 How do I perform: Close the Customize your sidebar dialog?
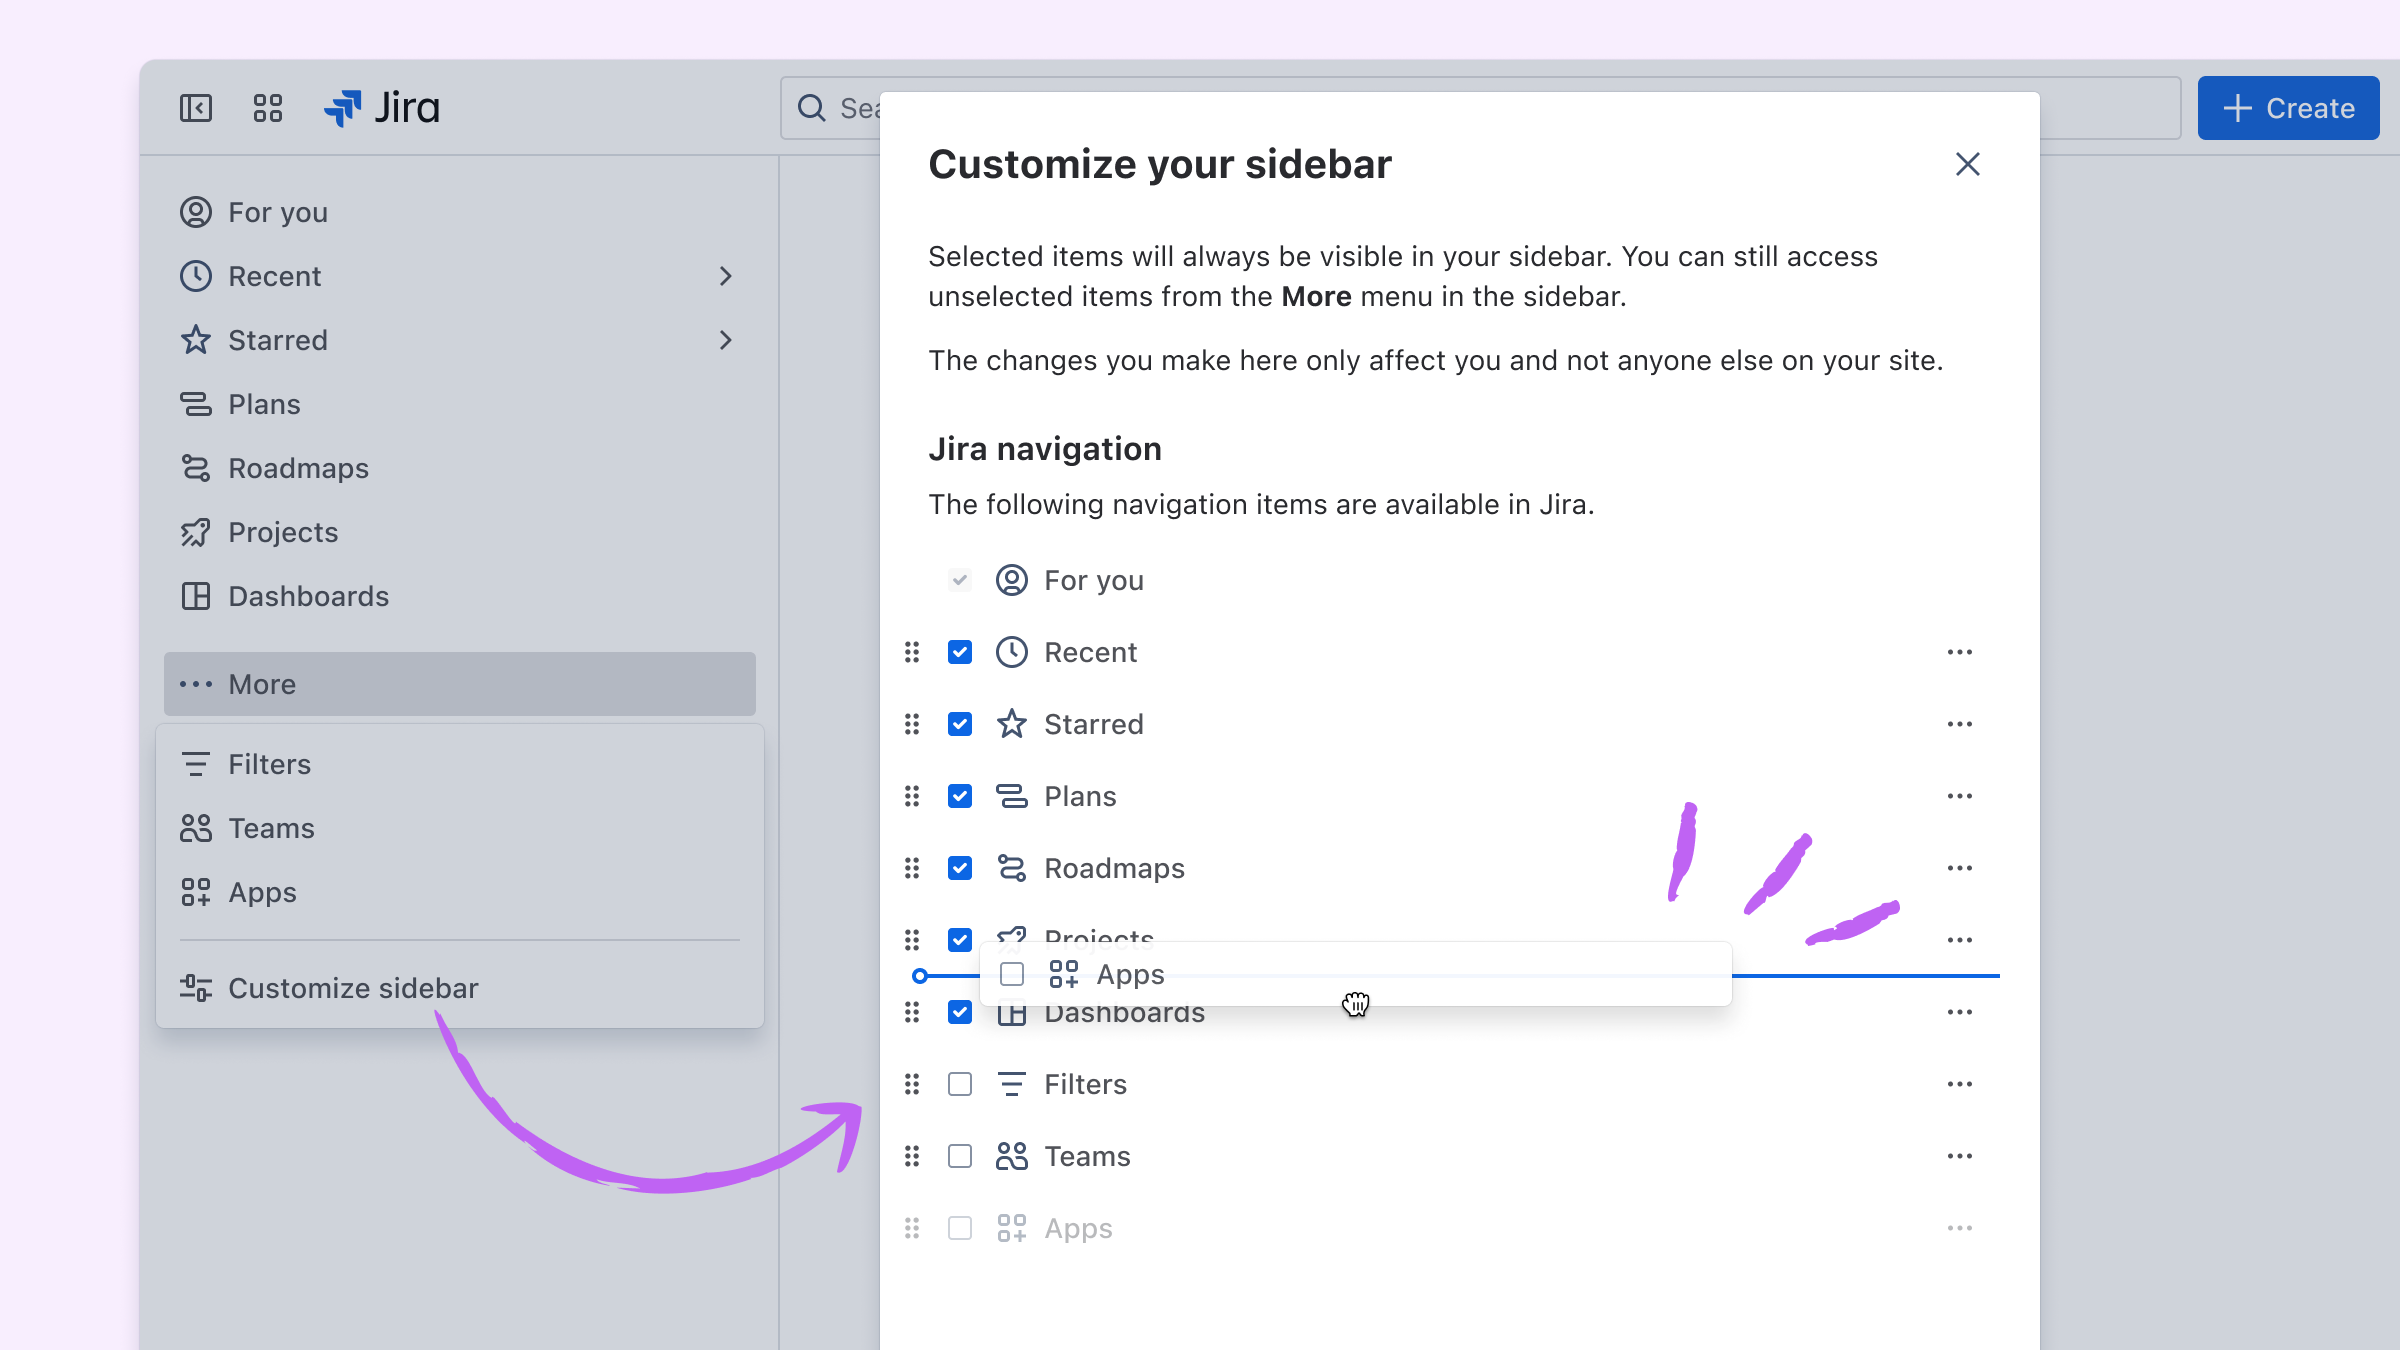coord(1967,164)
